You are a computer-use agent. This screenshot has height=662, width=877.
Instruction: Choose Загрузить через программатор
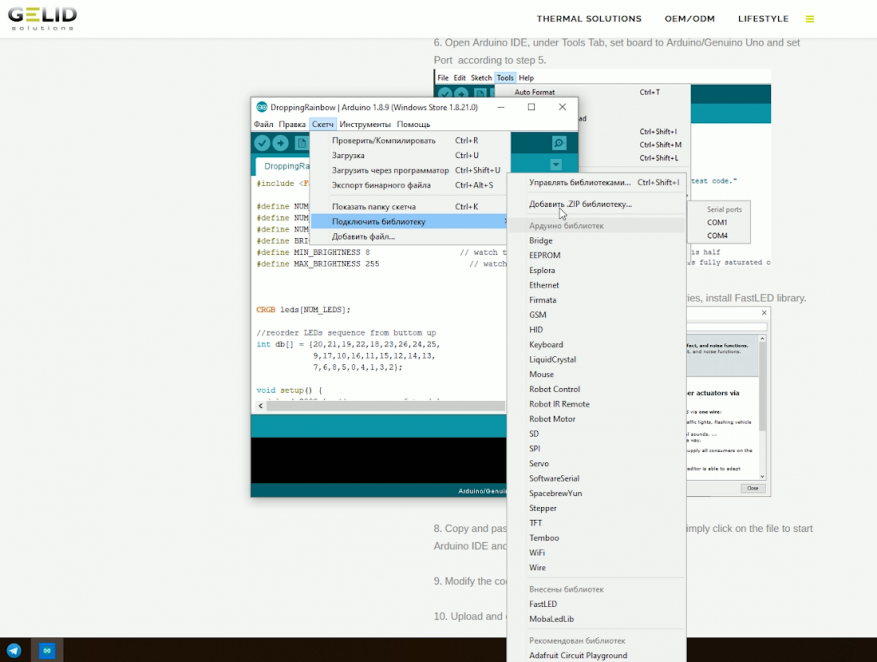(411, 170)
